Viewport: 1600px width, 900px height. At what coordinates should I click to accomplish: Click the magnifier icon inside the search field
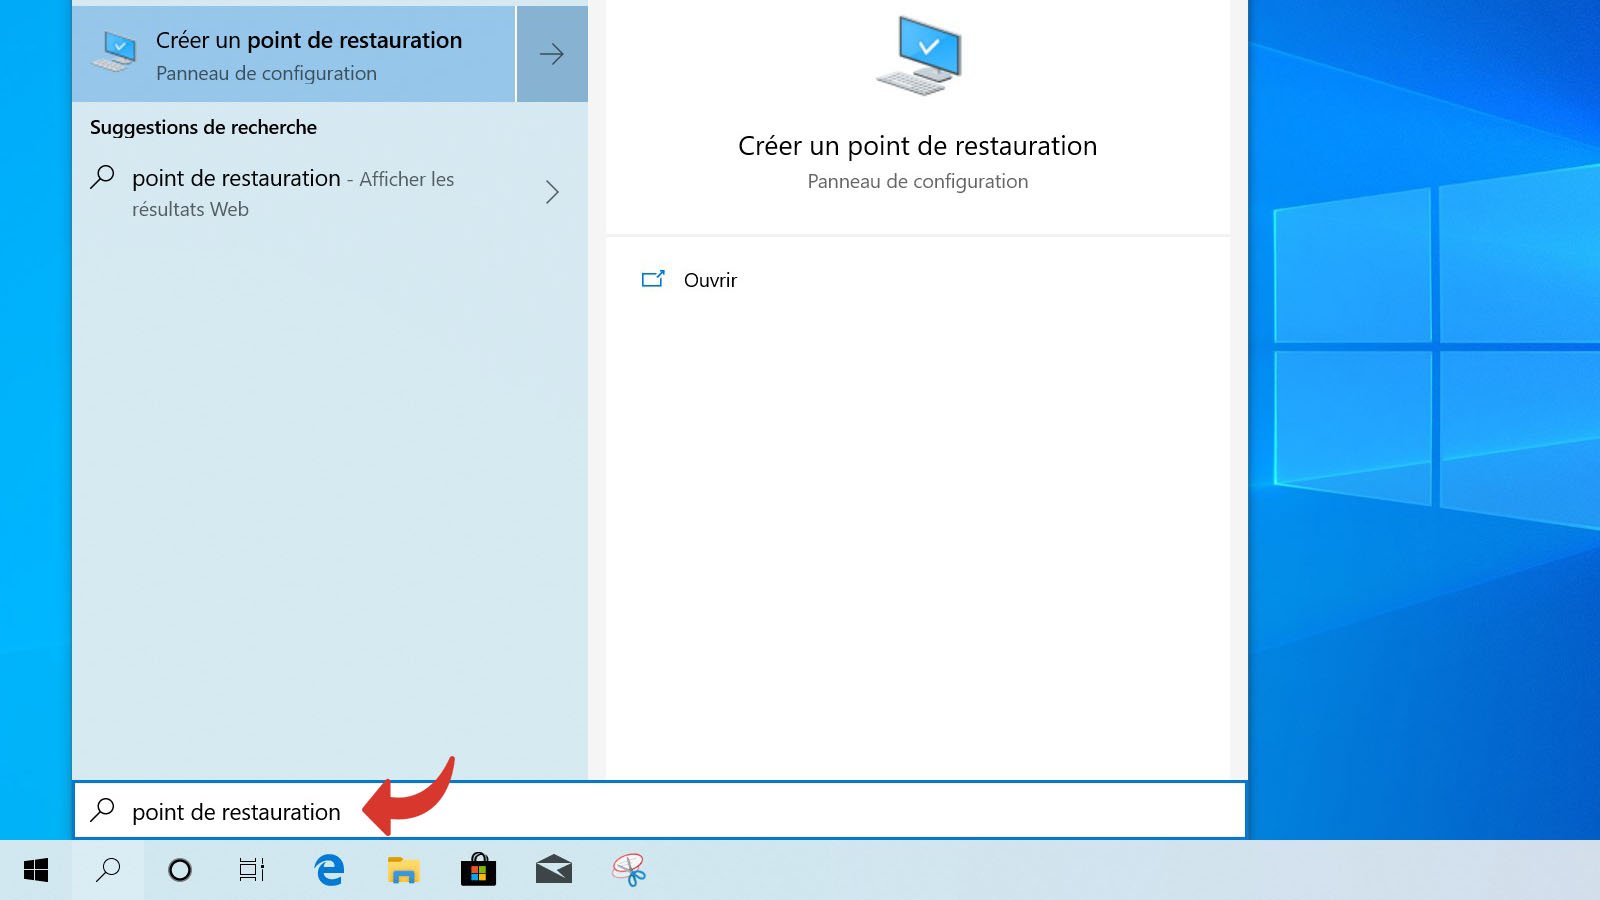(103, 812)
